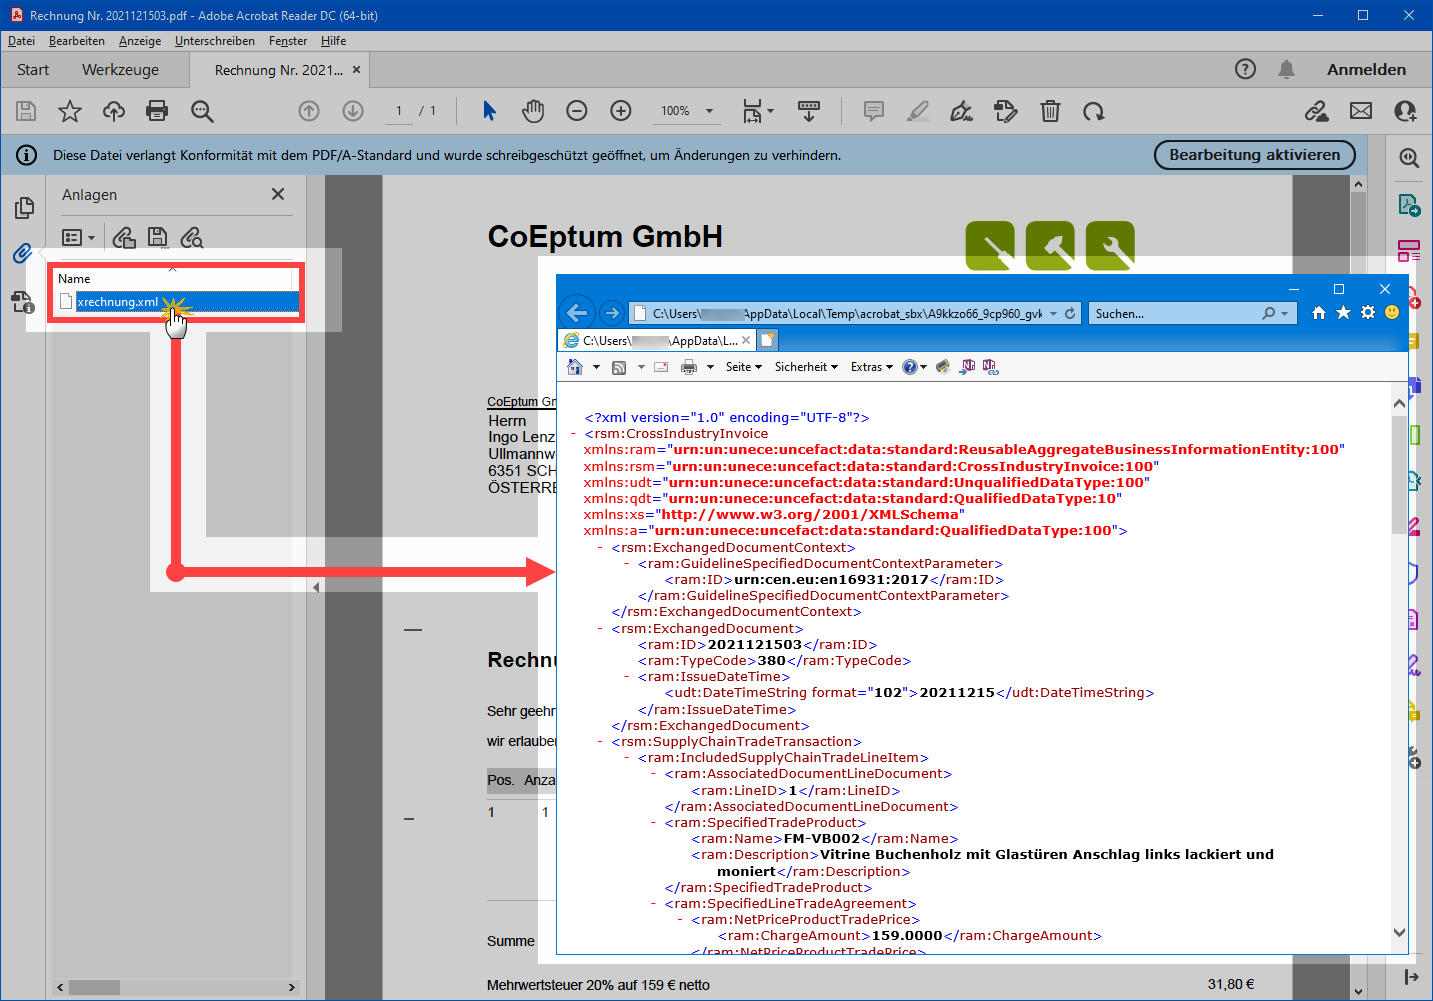Open the Bearbeiten menu
Viewport: 1433px width, 1001px height.
(x=77, y=41)
